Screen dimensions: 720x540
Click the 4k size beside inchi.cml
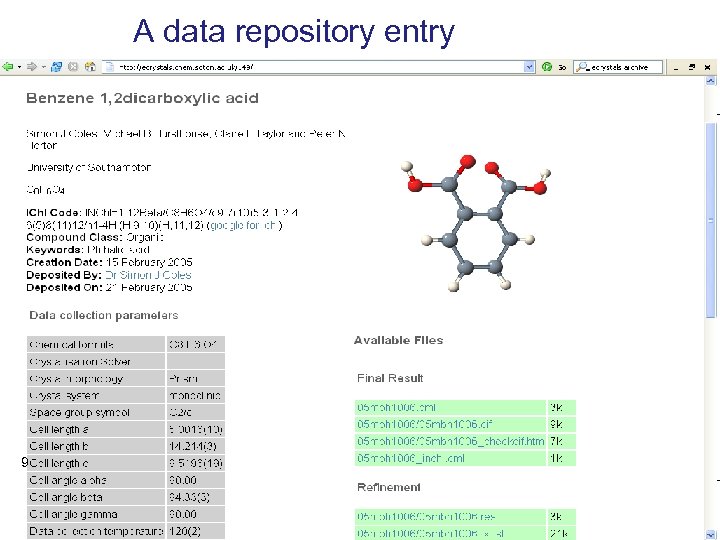562,458
